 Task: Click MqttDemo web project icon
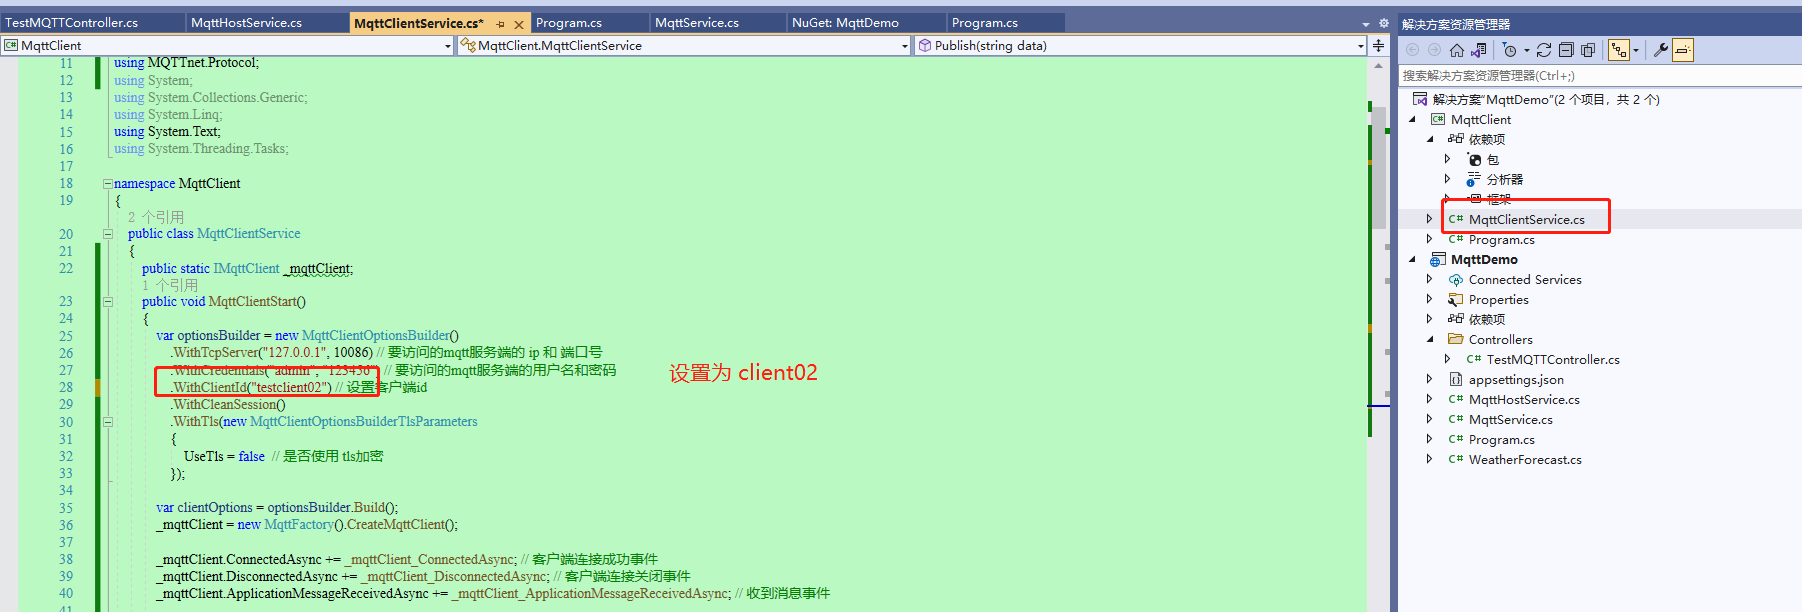point(1438,259)
